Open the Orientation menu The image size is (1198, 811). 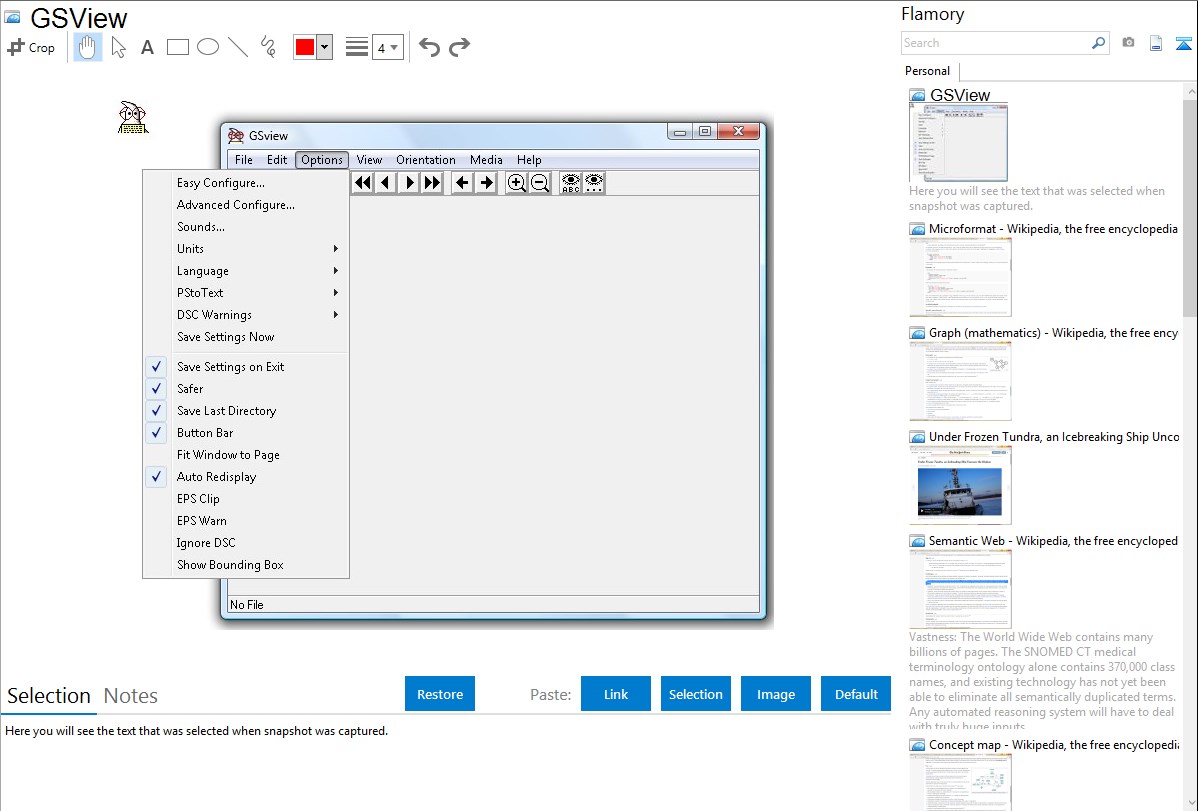pyautogui.click(x=426, y=160)
